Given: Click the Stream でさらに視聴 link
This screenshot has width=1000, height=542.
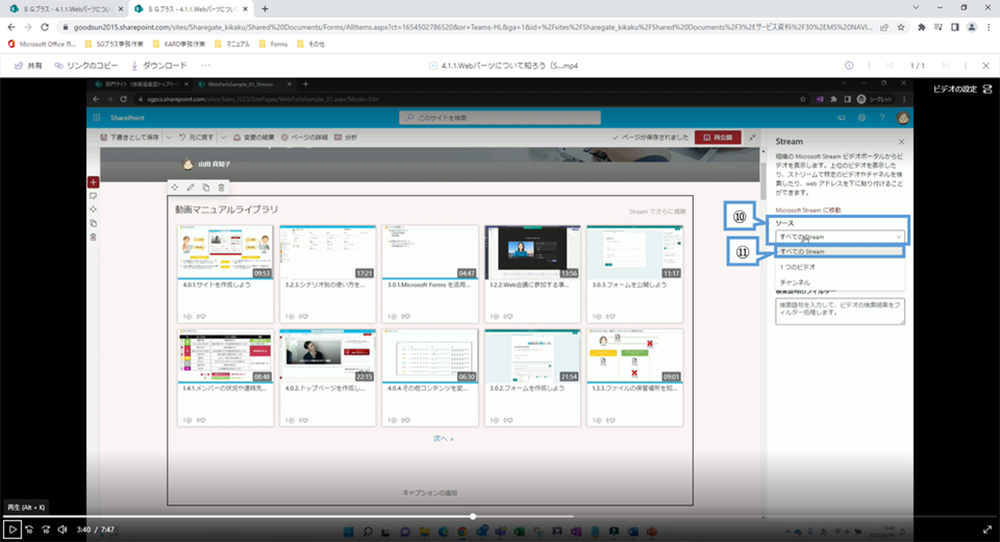Looking at the screenshot, I should click(657, 212).
